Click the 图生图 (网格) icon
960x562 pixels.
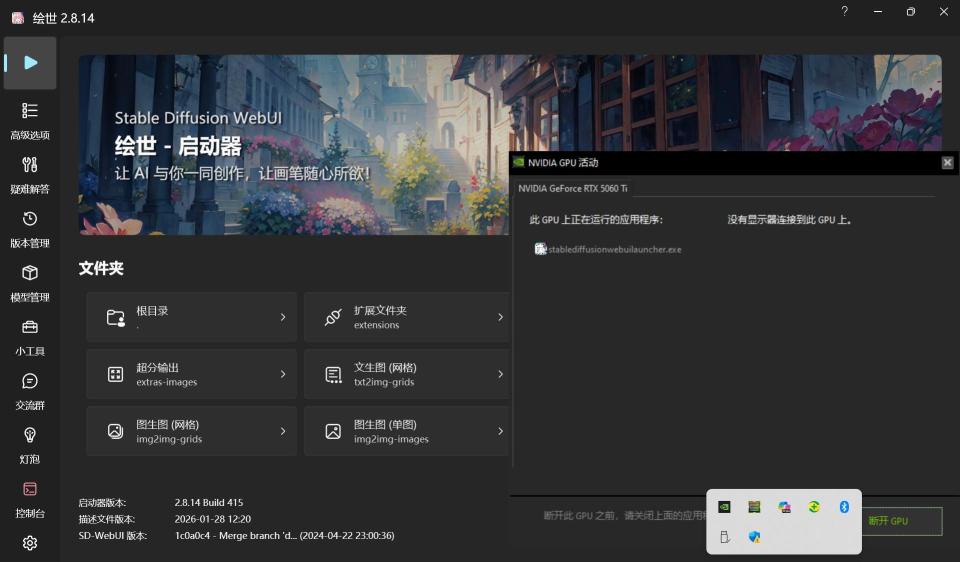point(116,431)
